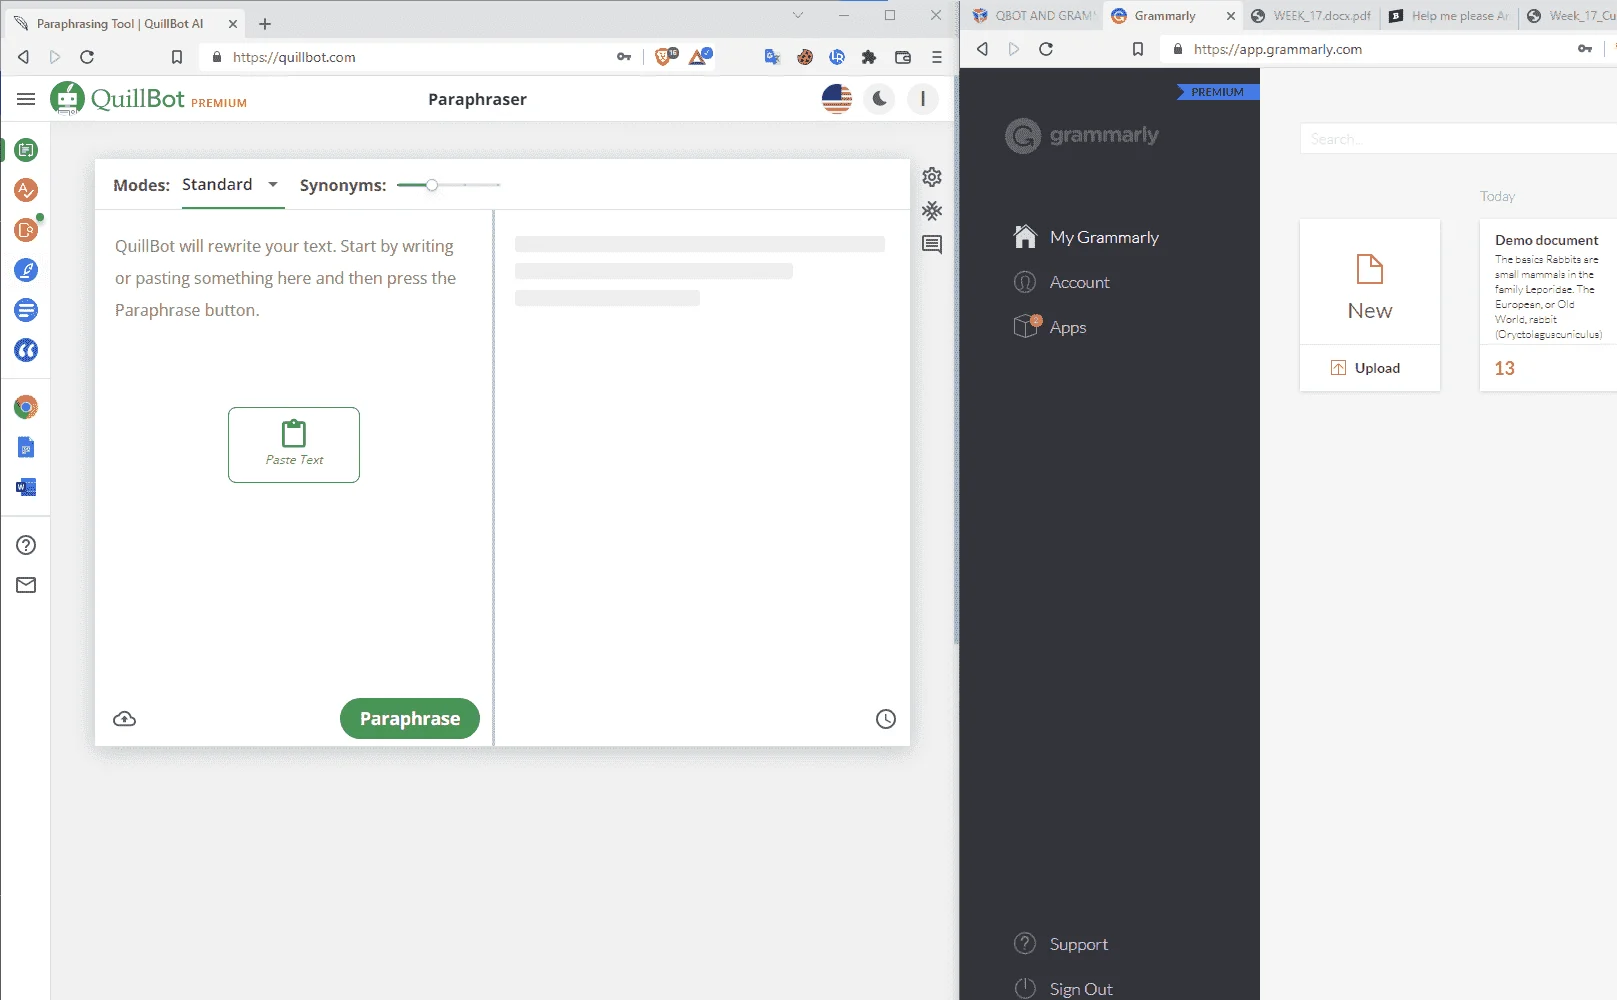Open the QuillBot Help Center icon
The image size is (1617, 1000).
click(x=26, y=545)
